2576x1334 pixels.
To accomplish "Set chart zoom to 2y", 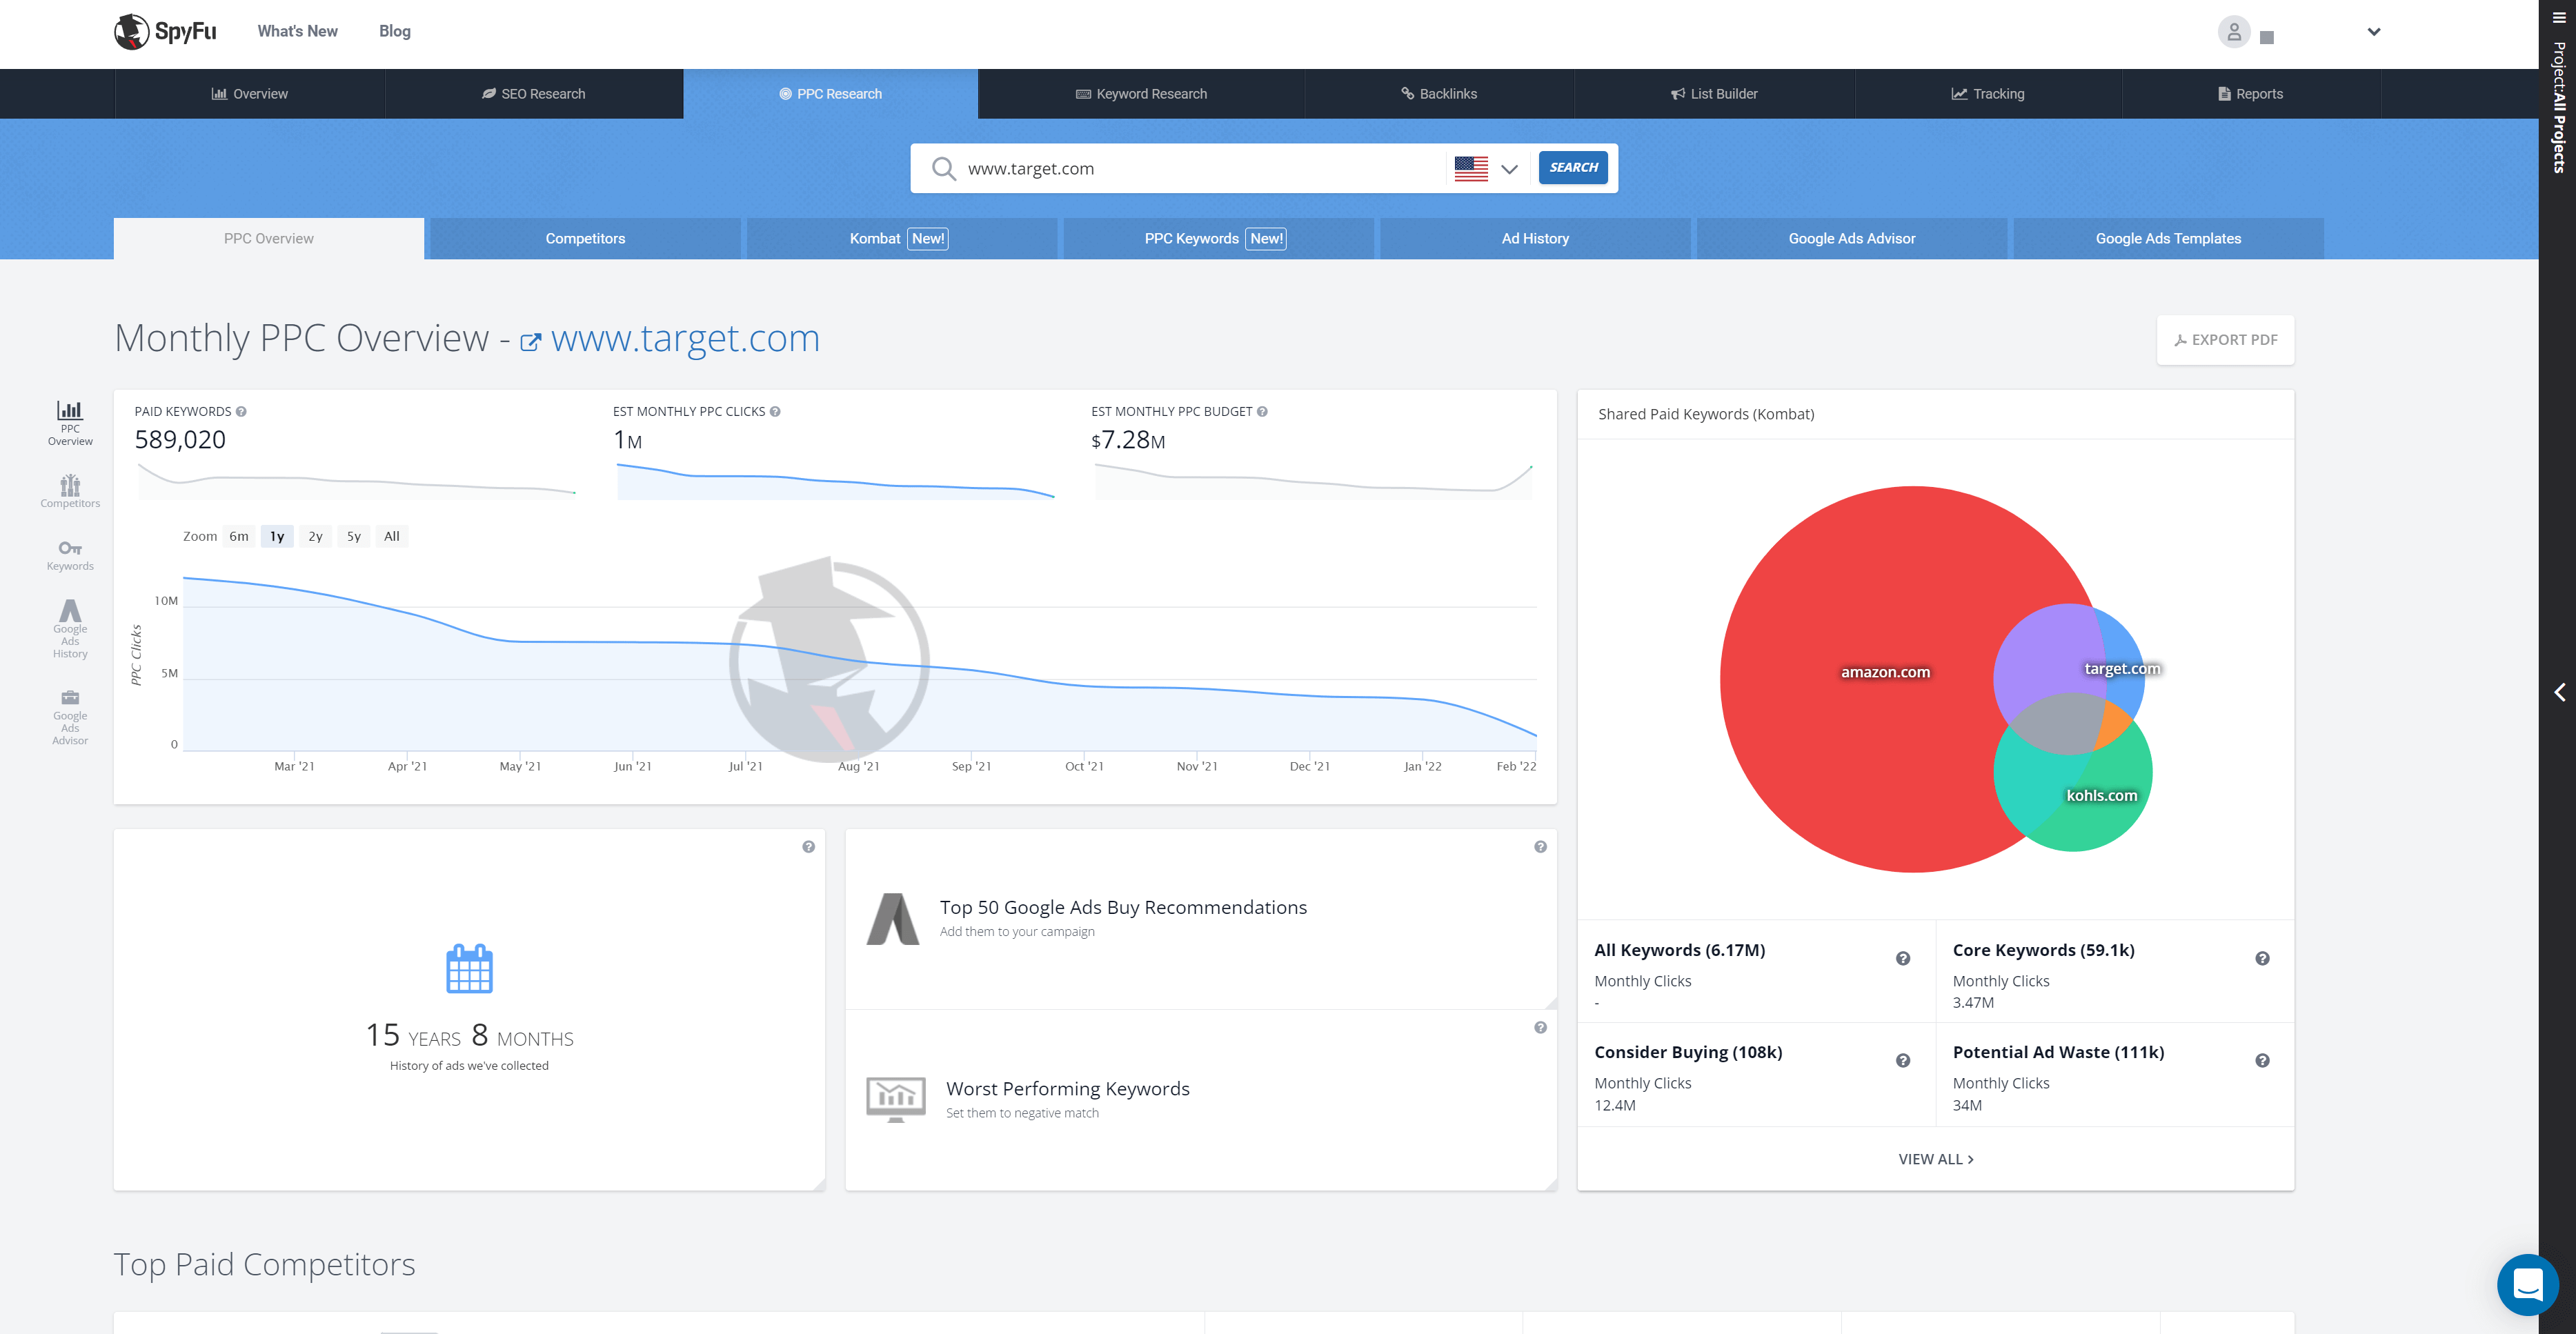I will pyautogui.click(x=315, y=536).
